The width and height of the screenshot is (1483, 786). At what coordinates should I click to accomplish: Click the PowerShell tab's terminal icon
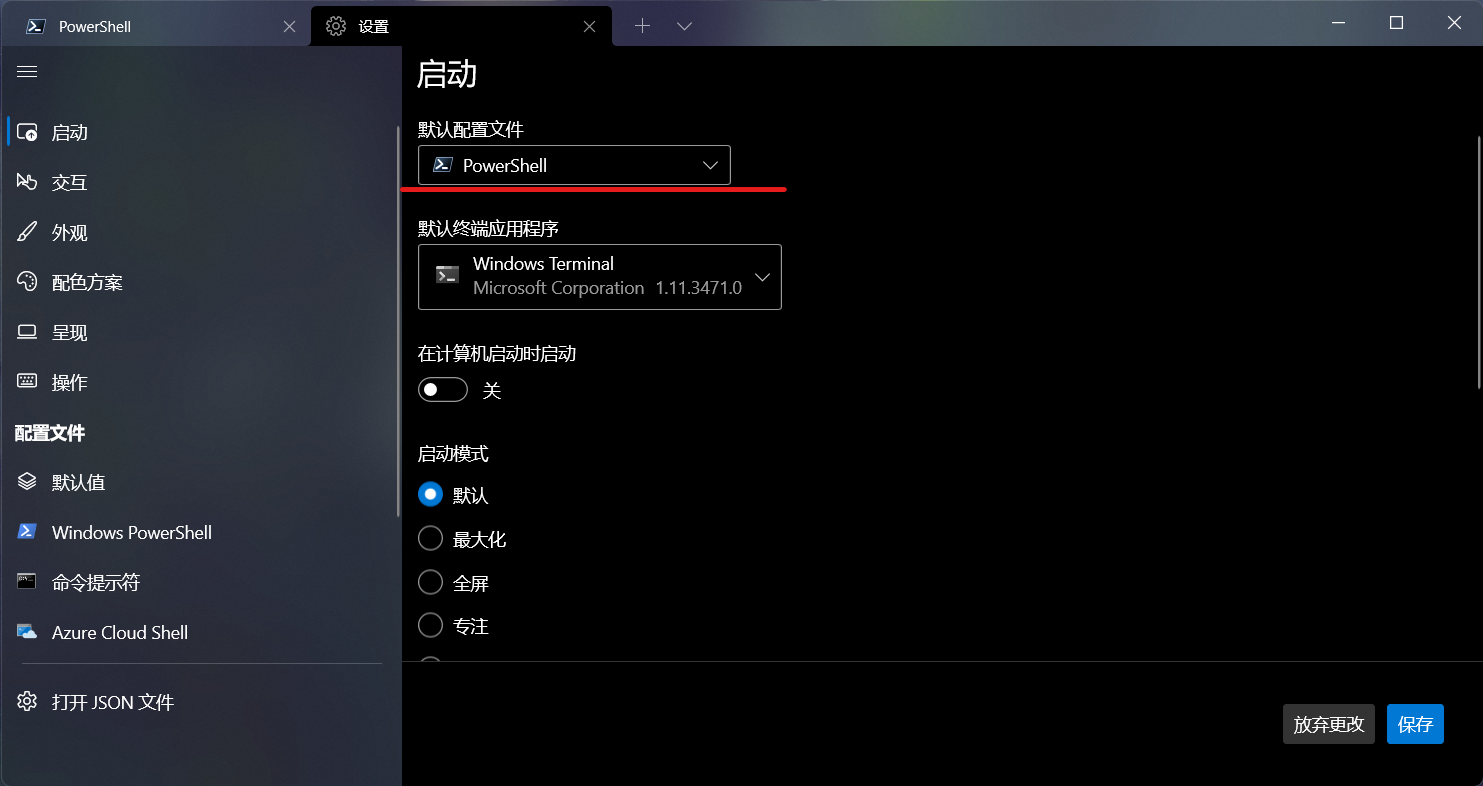click(x=36, y=26)
